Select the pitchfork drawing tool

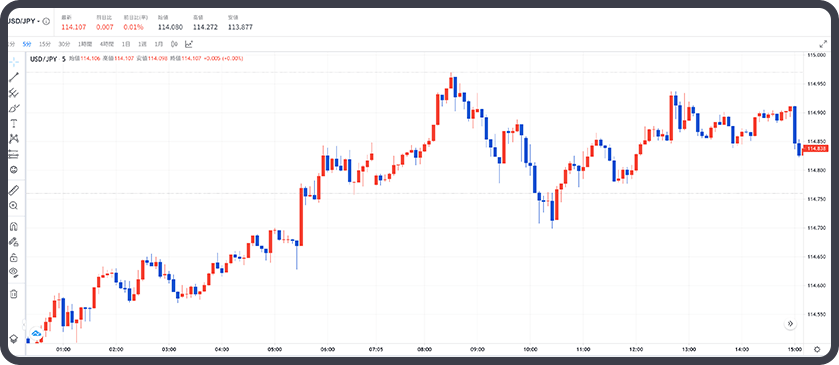coord(14,93)
